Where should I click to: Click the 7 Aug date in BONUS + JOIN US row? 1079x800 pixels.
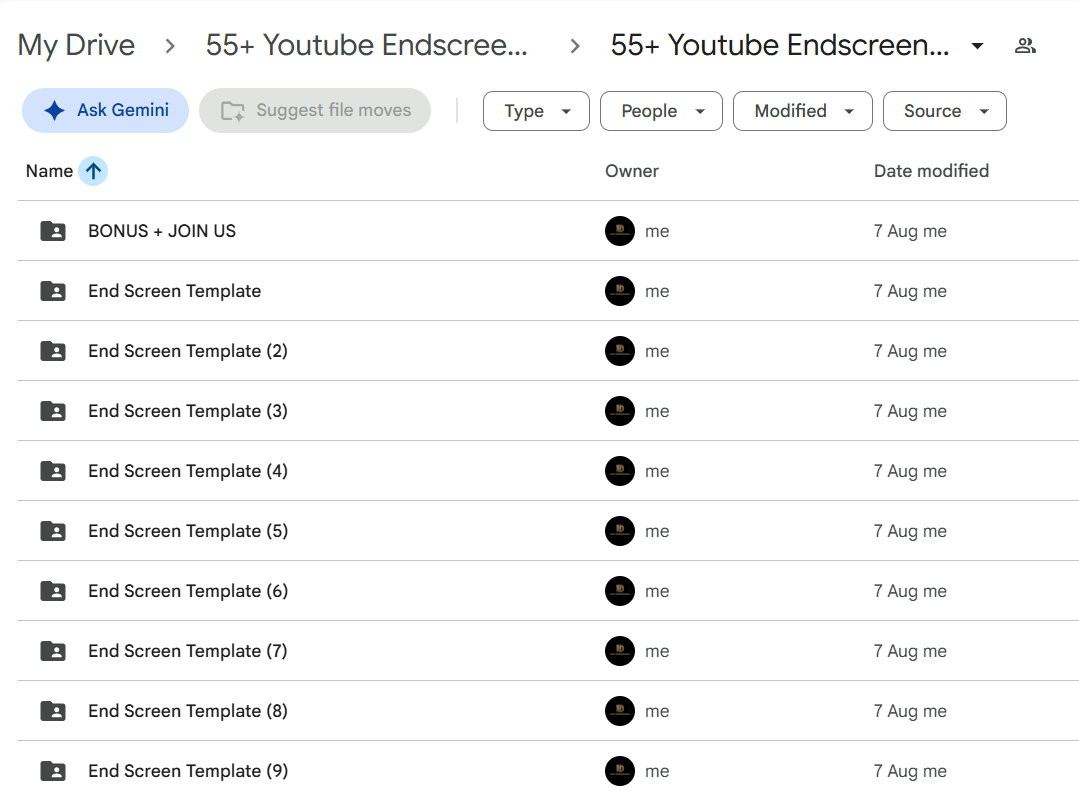[910, 231]
